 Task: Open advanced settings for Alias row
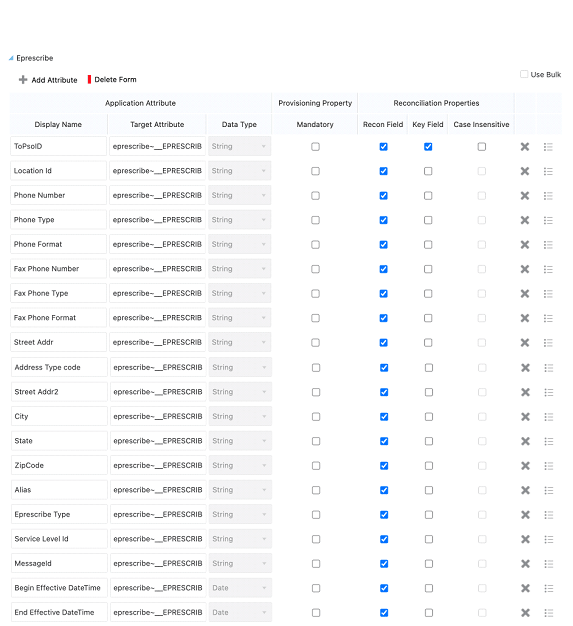pos(549,490)
